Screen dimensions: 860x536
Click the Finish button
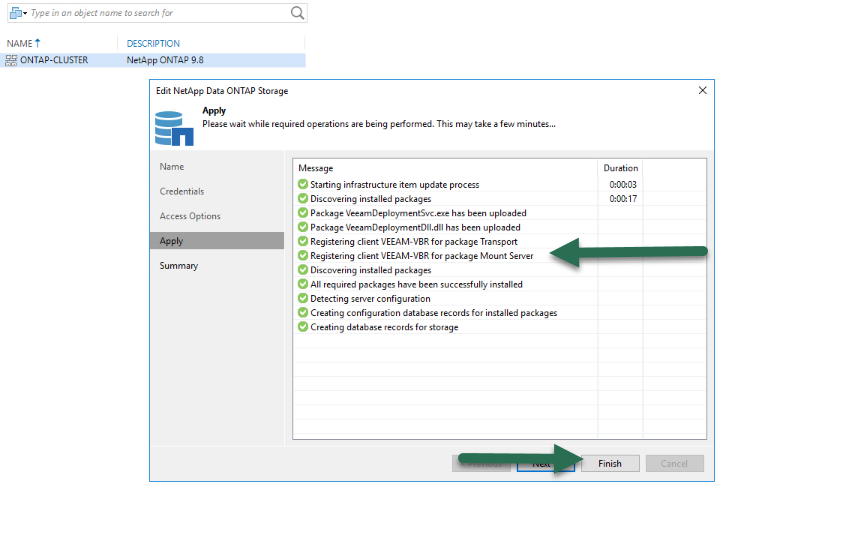point(610,464)
